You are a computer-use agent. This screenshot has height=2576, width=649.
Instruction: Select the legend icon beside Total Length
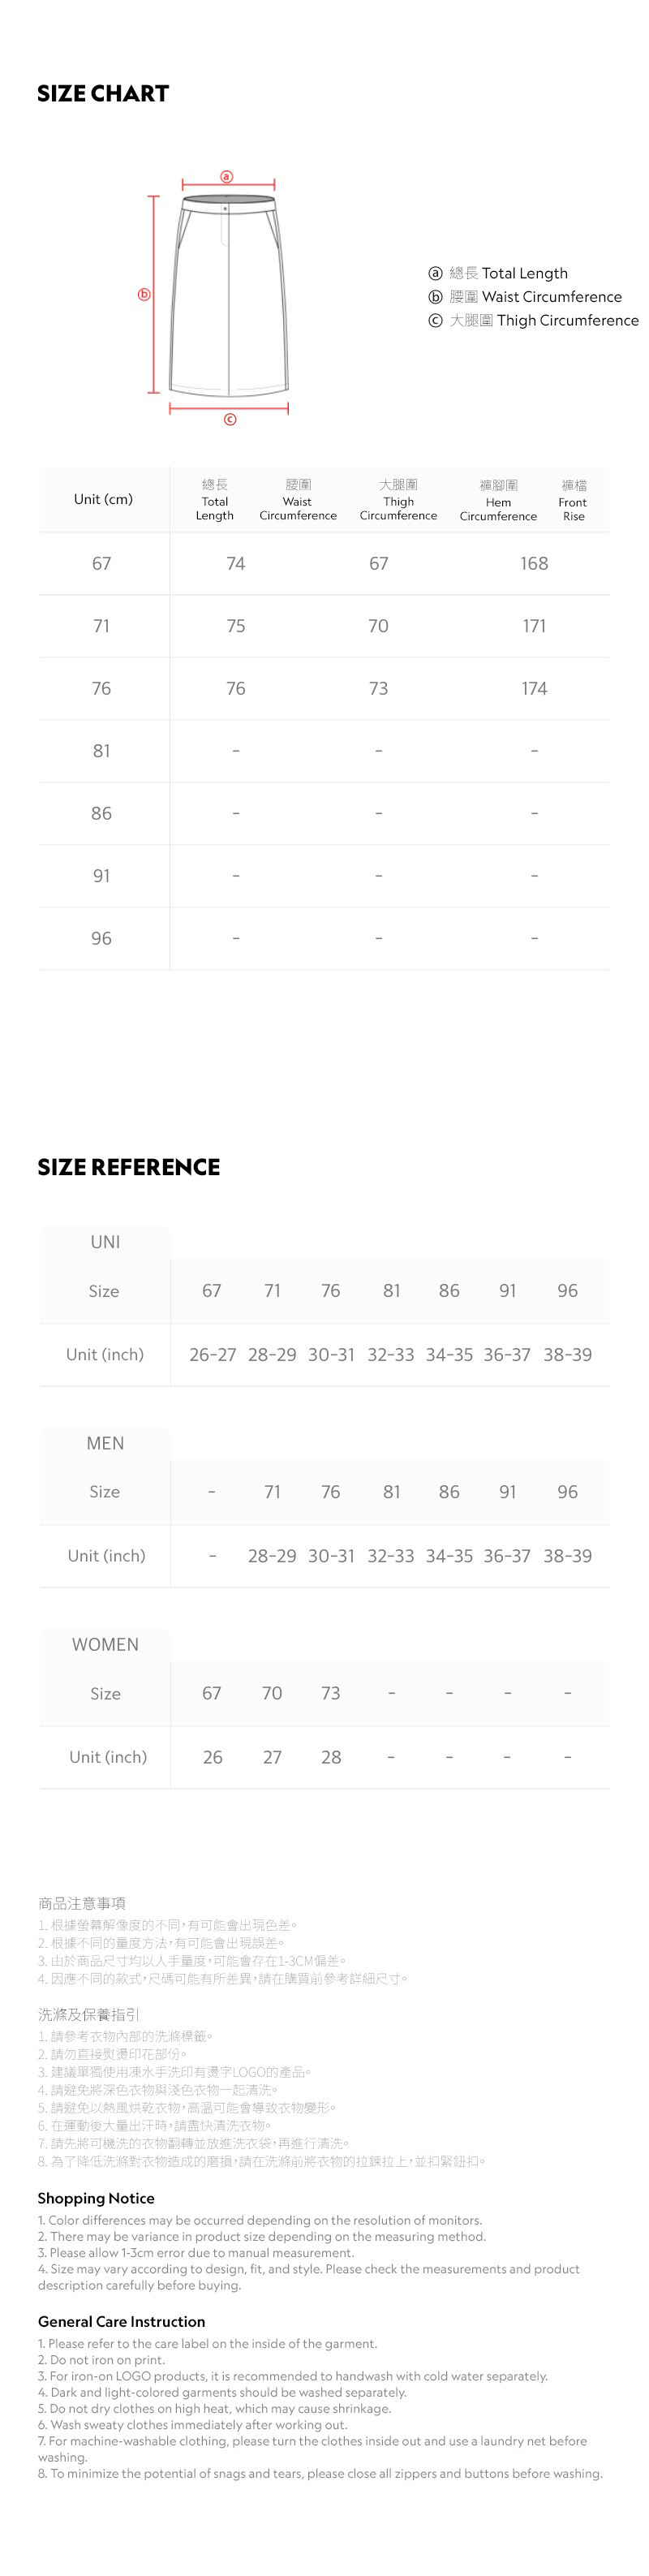pos(435,273)
